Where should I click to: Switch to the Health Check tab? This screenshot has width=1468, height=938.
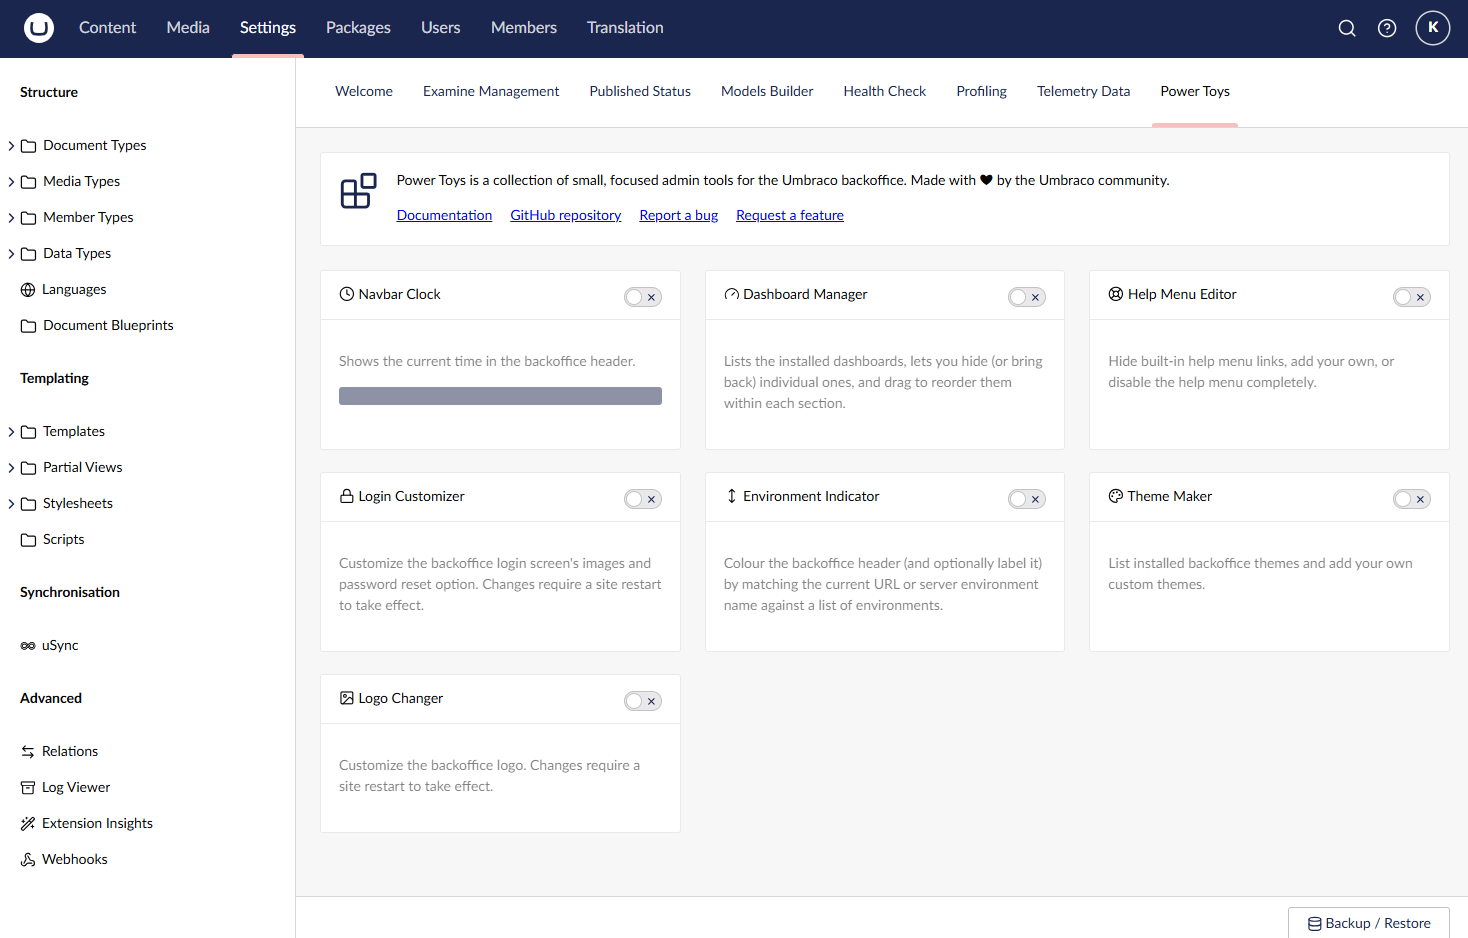(885, 91)
